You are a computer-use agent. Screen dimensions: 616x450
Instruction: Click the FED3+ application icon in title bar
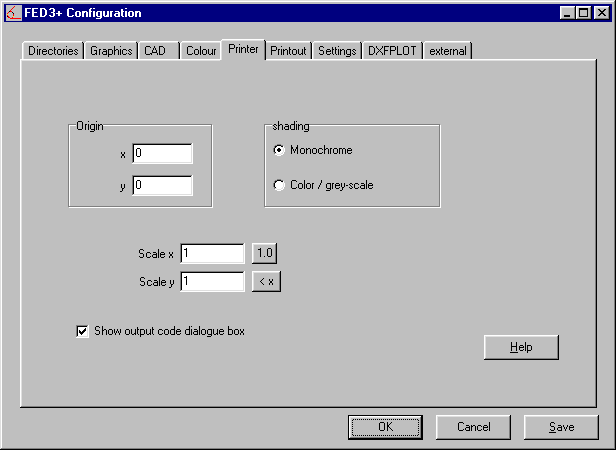(x=13, y=13)
